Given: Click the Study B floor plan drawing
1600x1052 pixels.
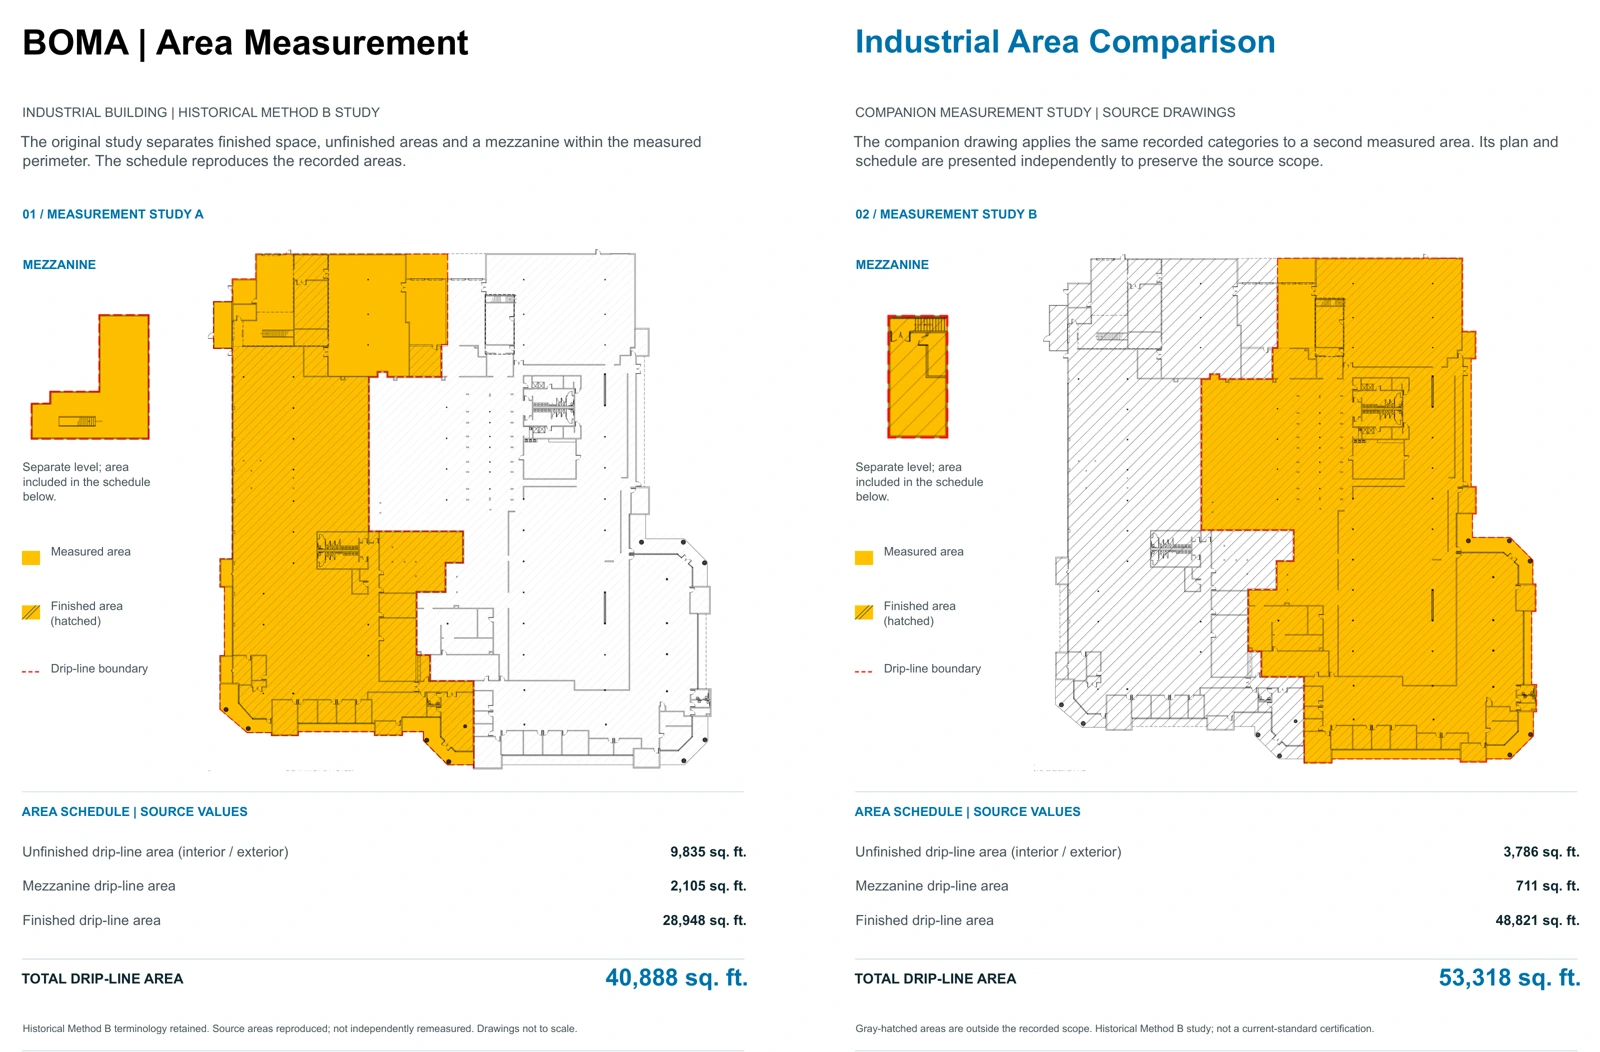Looking at the screenshot, I should coord(1290,510).
